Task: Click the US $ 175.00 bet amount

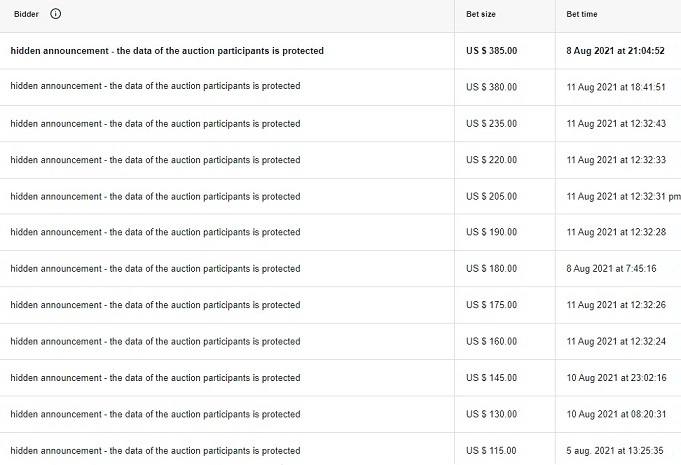Action: click(492, 305)
